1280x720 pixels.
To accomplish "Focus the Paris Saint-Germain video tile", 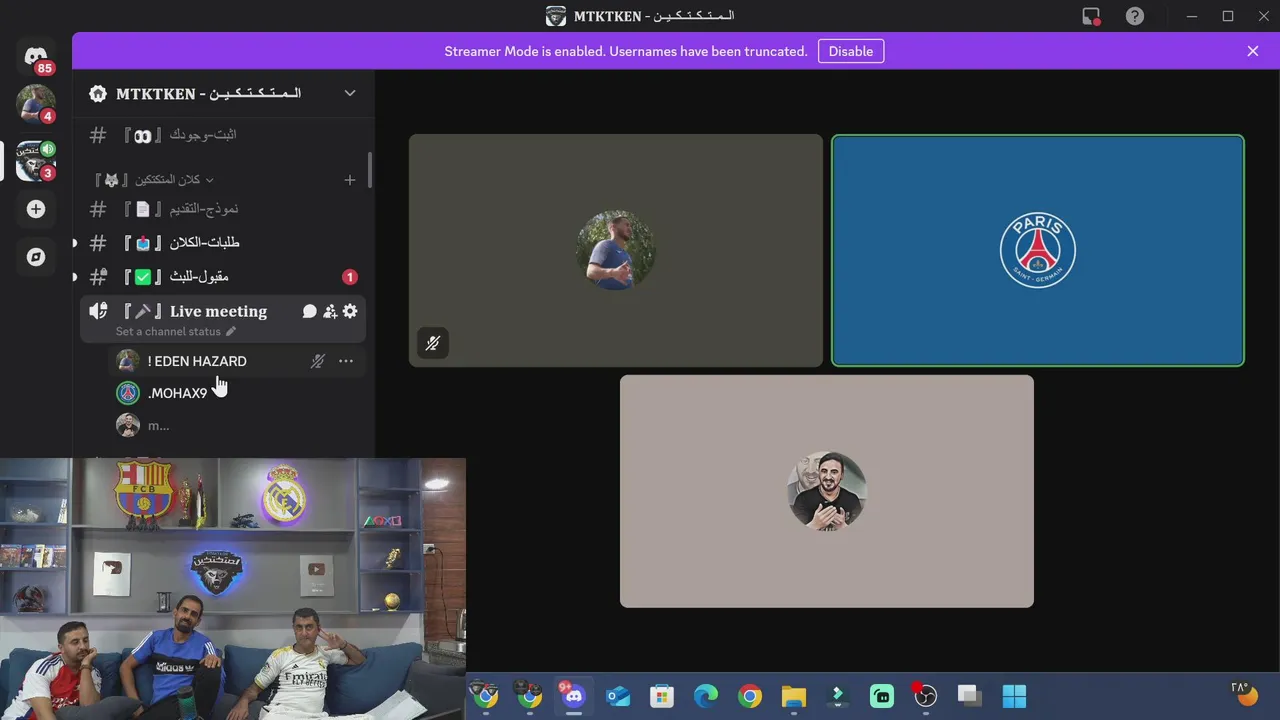I will [x=1038, y=251].
